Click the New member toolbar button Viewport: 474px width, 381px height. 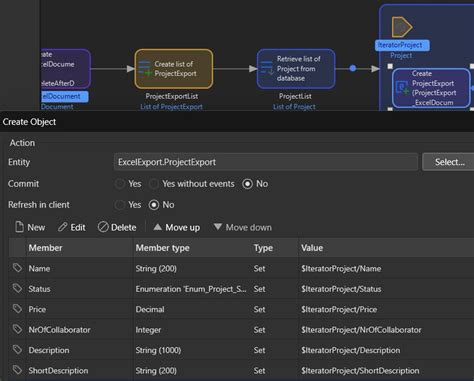coord(30,227)
